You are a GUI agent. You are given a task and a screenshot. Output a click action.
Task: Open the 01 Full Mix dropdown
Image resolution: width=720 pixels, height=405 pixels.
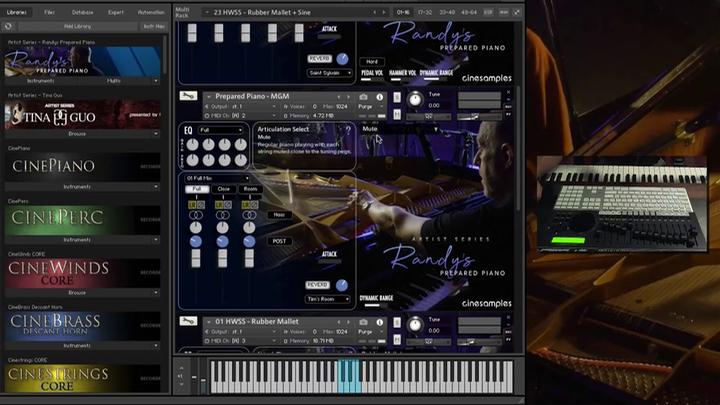[217, 178]
